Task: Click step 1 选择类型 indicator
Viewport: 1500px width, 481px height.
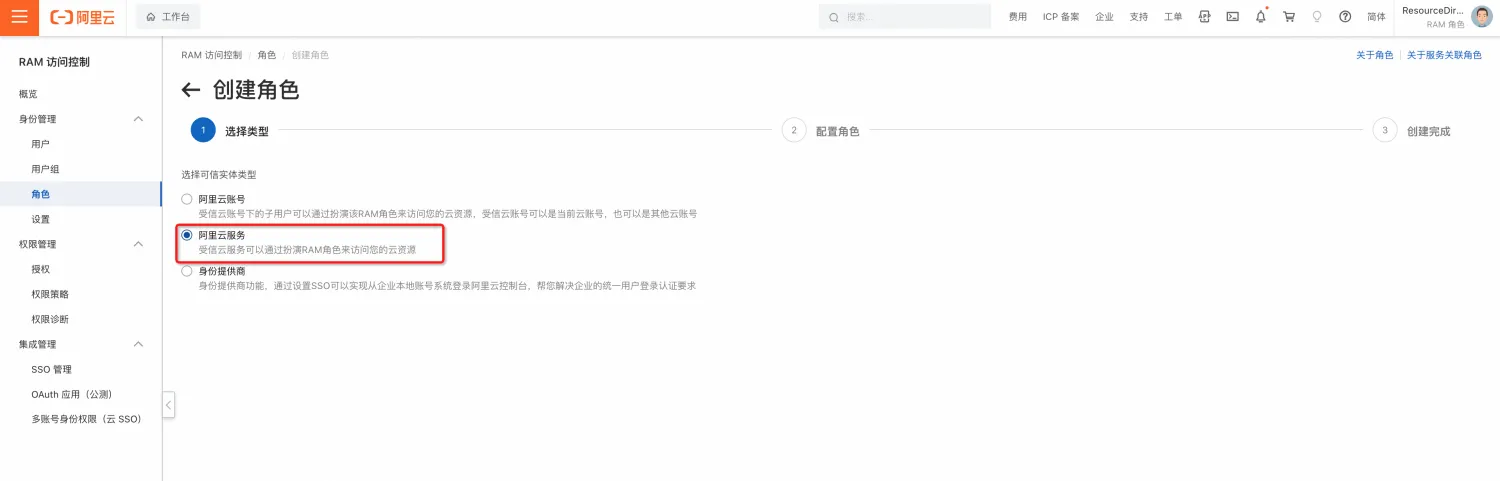Action: [x=202, y=130]
